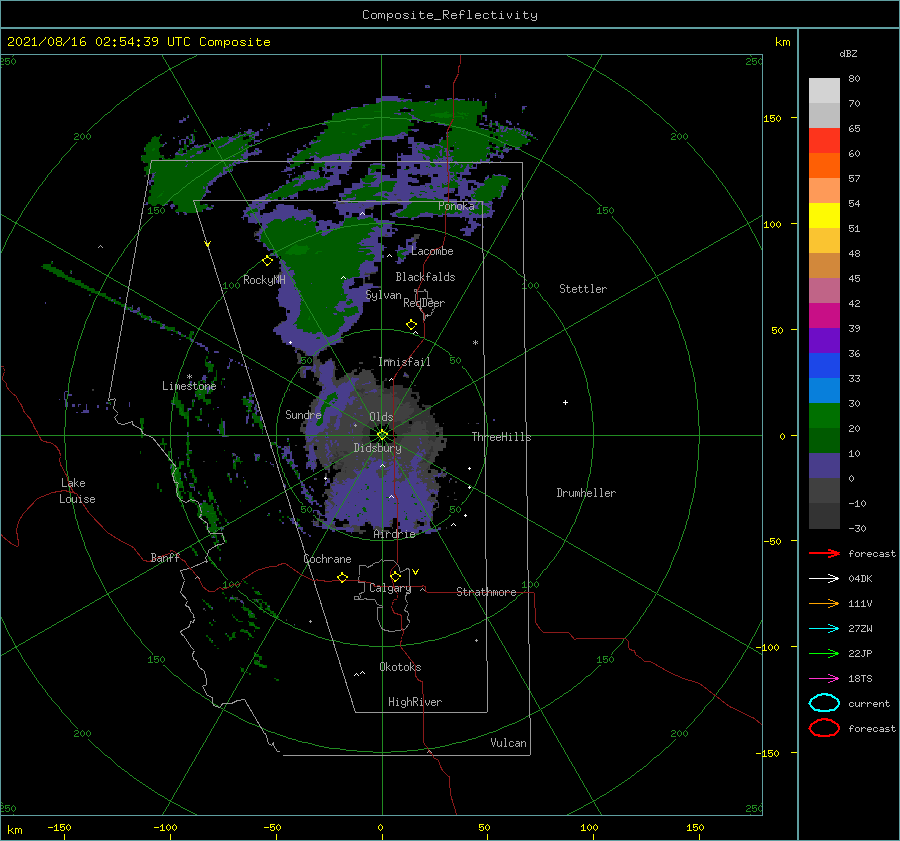This screenshot has width=900, height=841.
Task: Click the Lake Louise label
Action: [77, 491]
